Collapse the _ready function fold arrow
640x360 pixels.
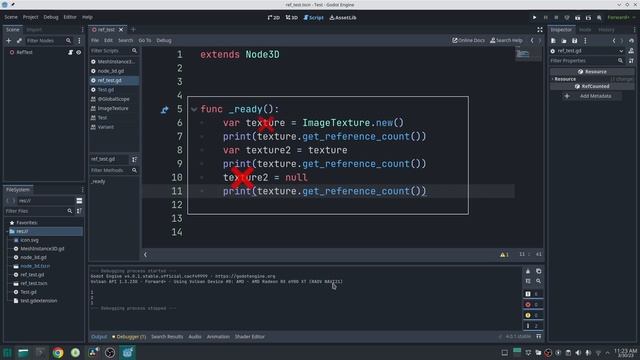pyautogui.click(x=194, y=109)
